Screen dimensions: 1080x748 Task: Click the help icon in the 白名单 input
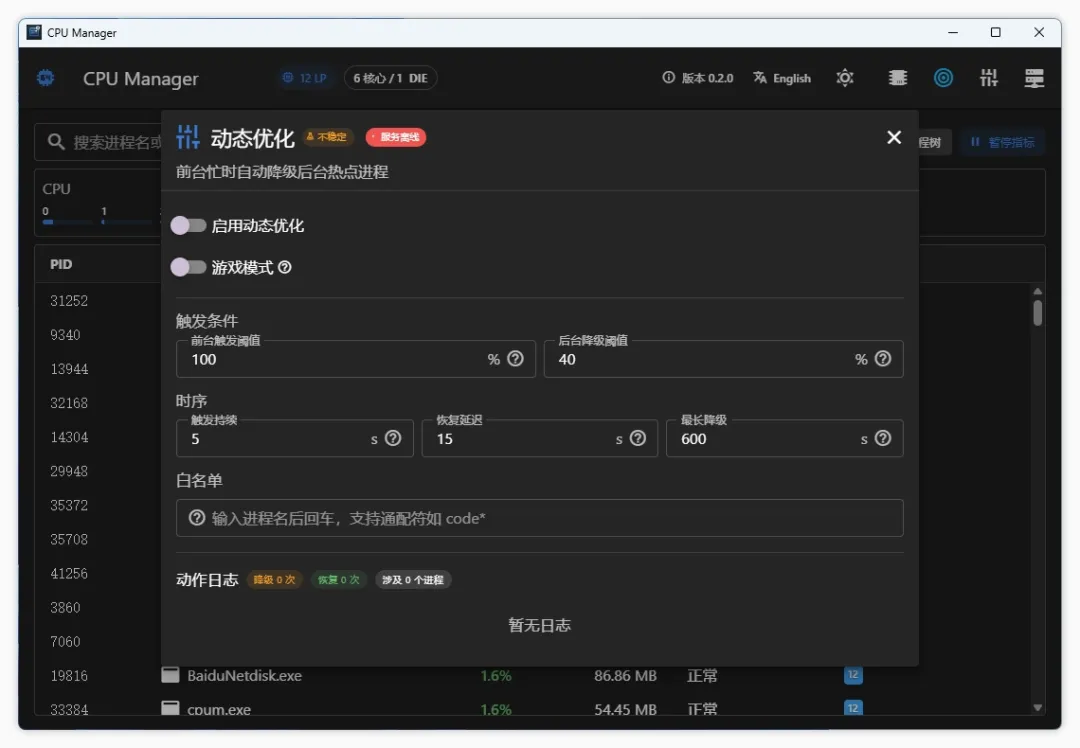[x=197, y=518]
